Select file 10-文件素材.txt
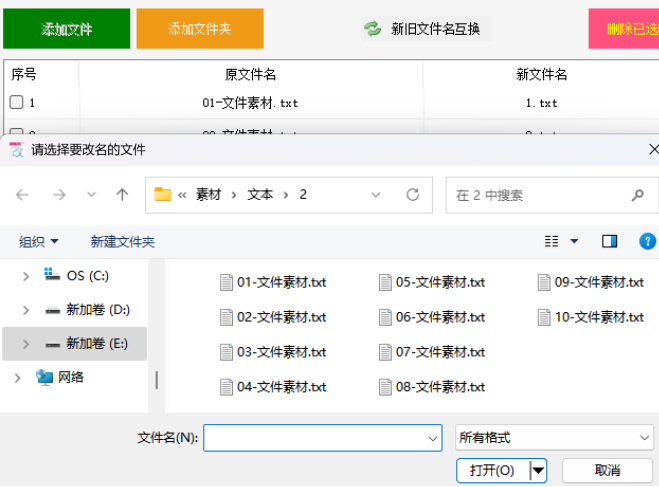Image resolution: width=659 pixels, height=487 pixels. [591, 317]
